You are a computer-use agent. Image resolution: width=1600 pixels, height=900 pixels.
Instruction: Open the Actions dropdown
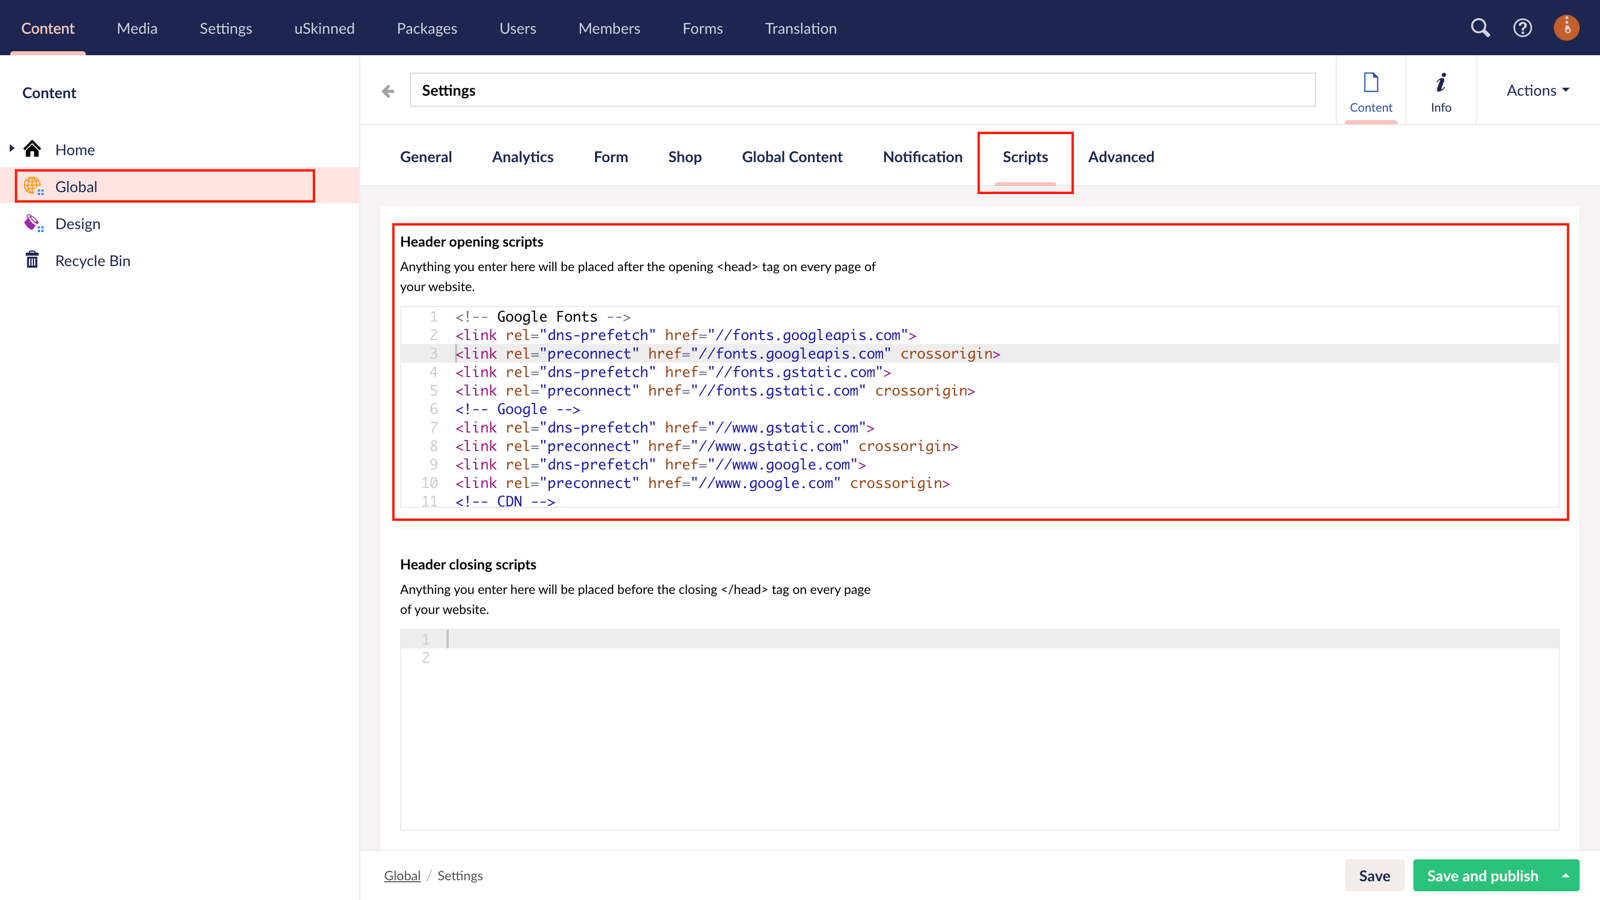pos(1535,90)
